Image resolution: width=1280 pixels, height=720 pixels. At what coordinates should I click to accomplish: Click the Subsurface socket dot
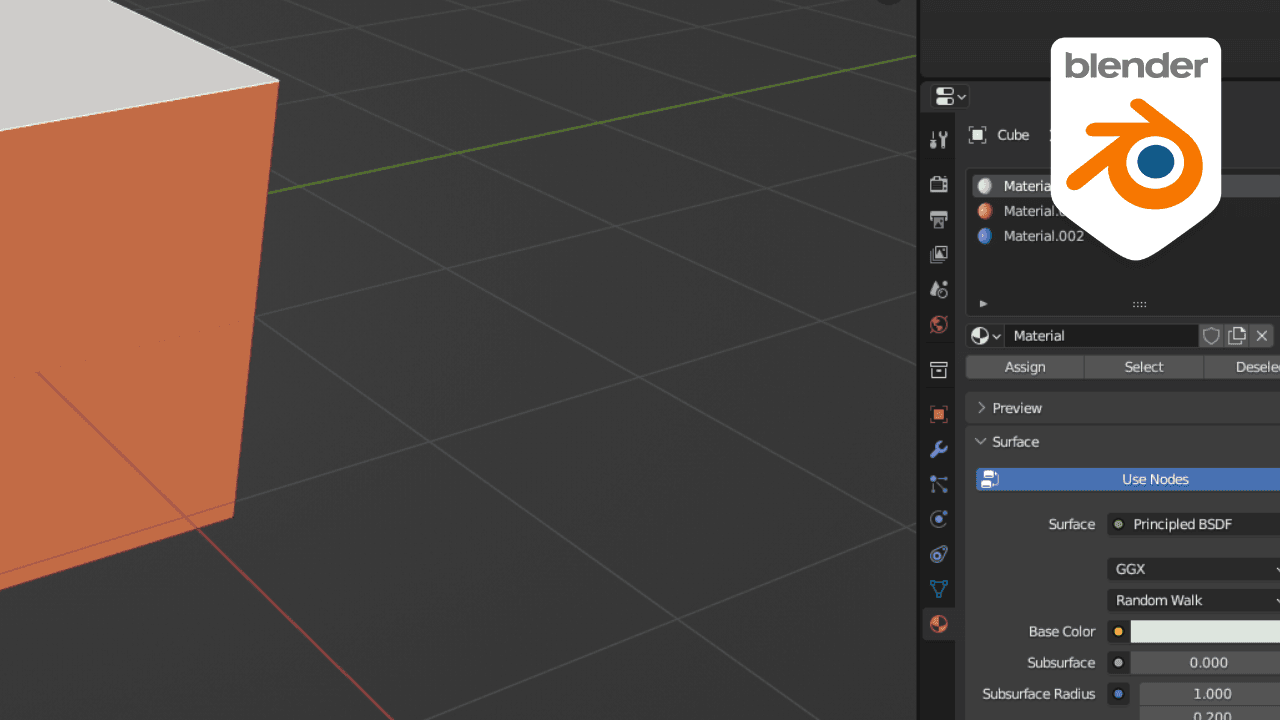(x=1118, y=662)
